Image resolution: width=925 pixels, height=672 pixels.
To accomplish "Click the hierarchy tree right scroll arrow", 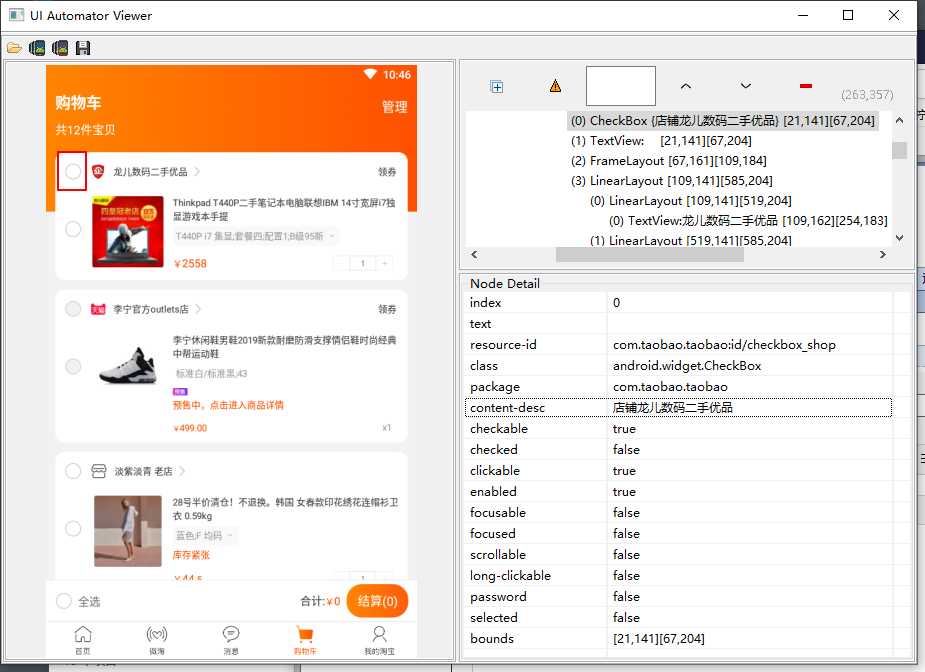I will point(883,254).
